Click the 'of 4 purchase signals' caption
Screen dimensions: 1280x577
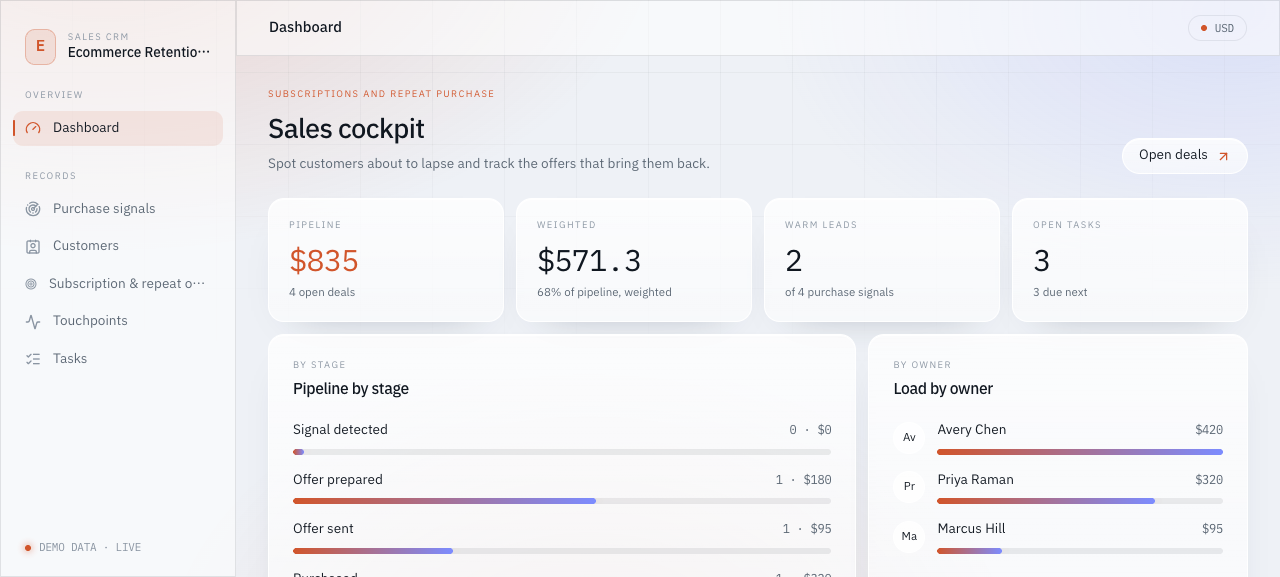point(839,293)
